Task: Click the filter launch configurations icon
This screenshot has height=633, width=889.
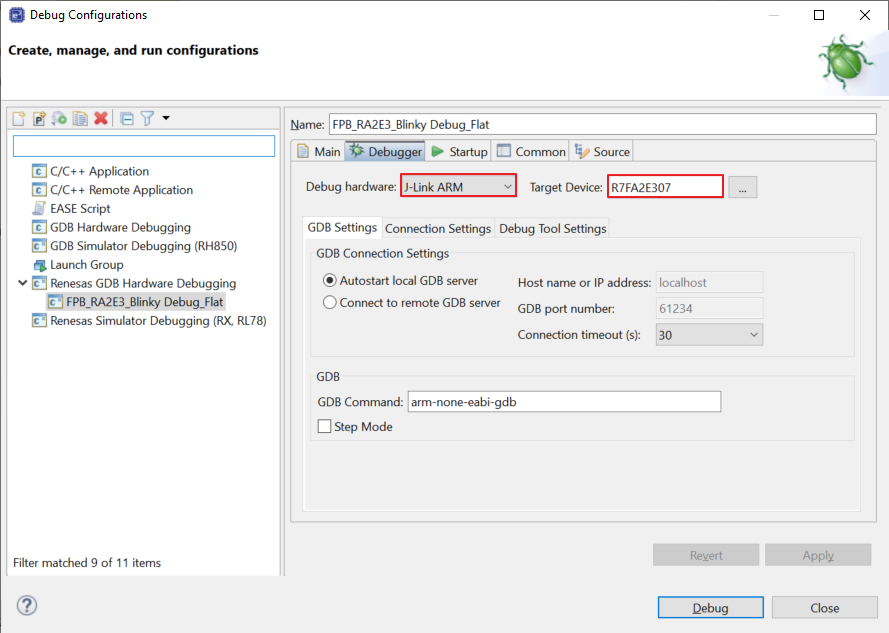Action: 147,118
